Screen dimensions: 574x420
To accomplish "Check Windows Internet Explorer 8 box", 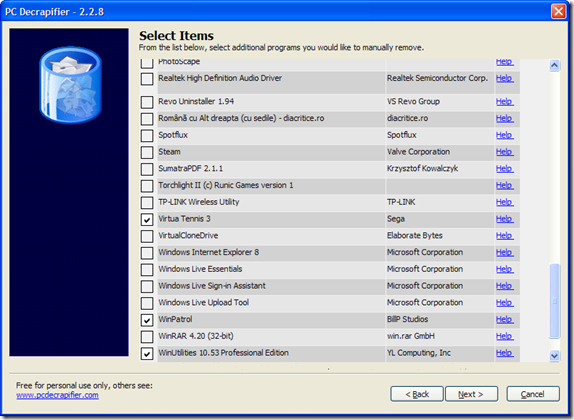I will click(147, 253).
